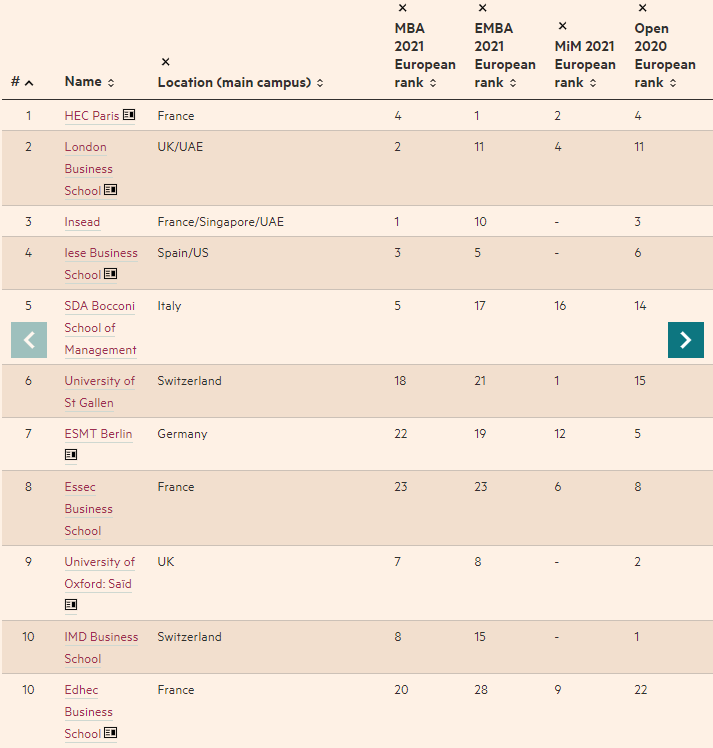Remove the MBA 2021 European rank column
The width and height of the screenshot is (713, 748).
(x=403, y=8)
